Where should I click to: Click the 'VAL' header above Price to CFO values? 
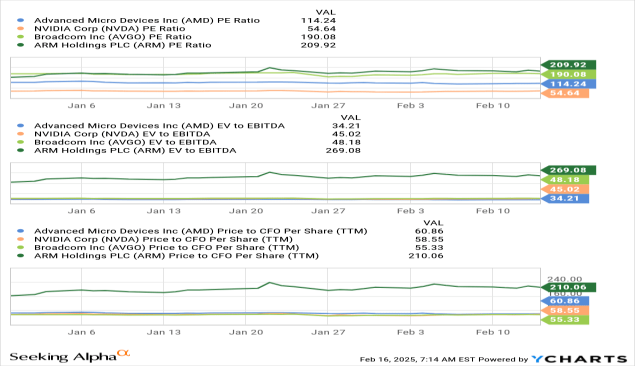[433, 223]
